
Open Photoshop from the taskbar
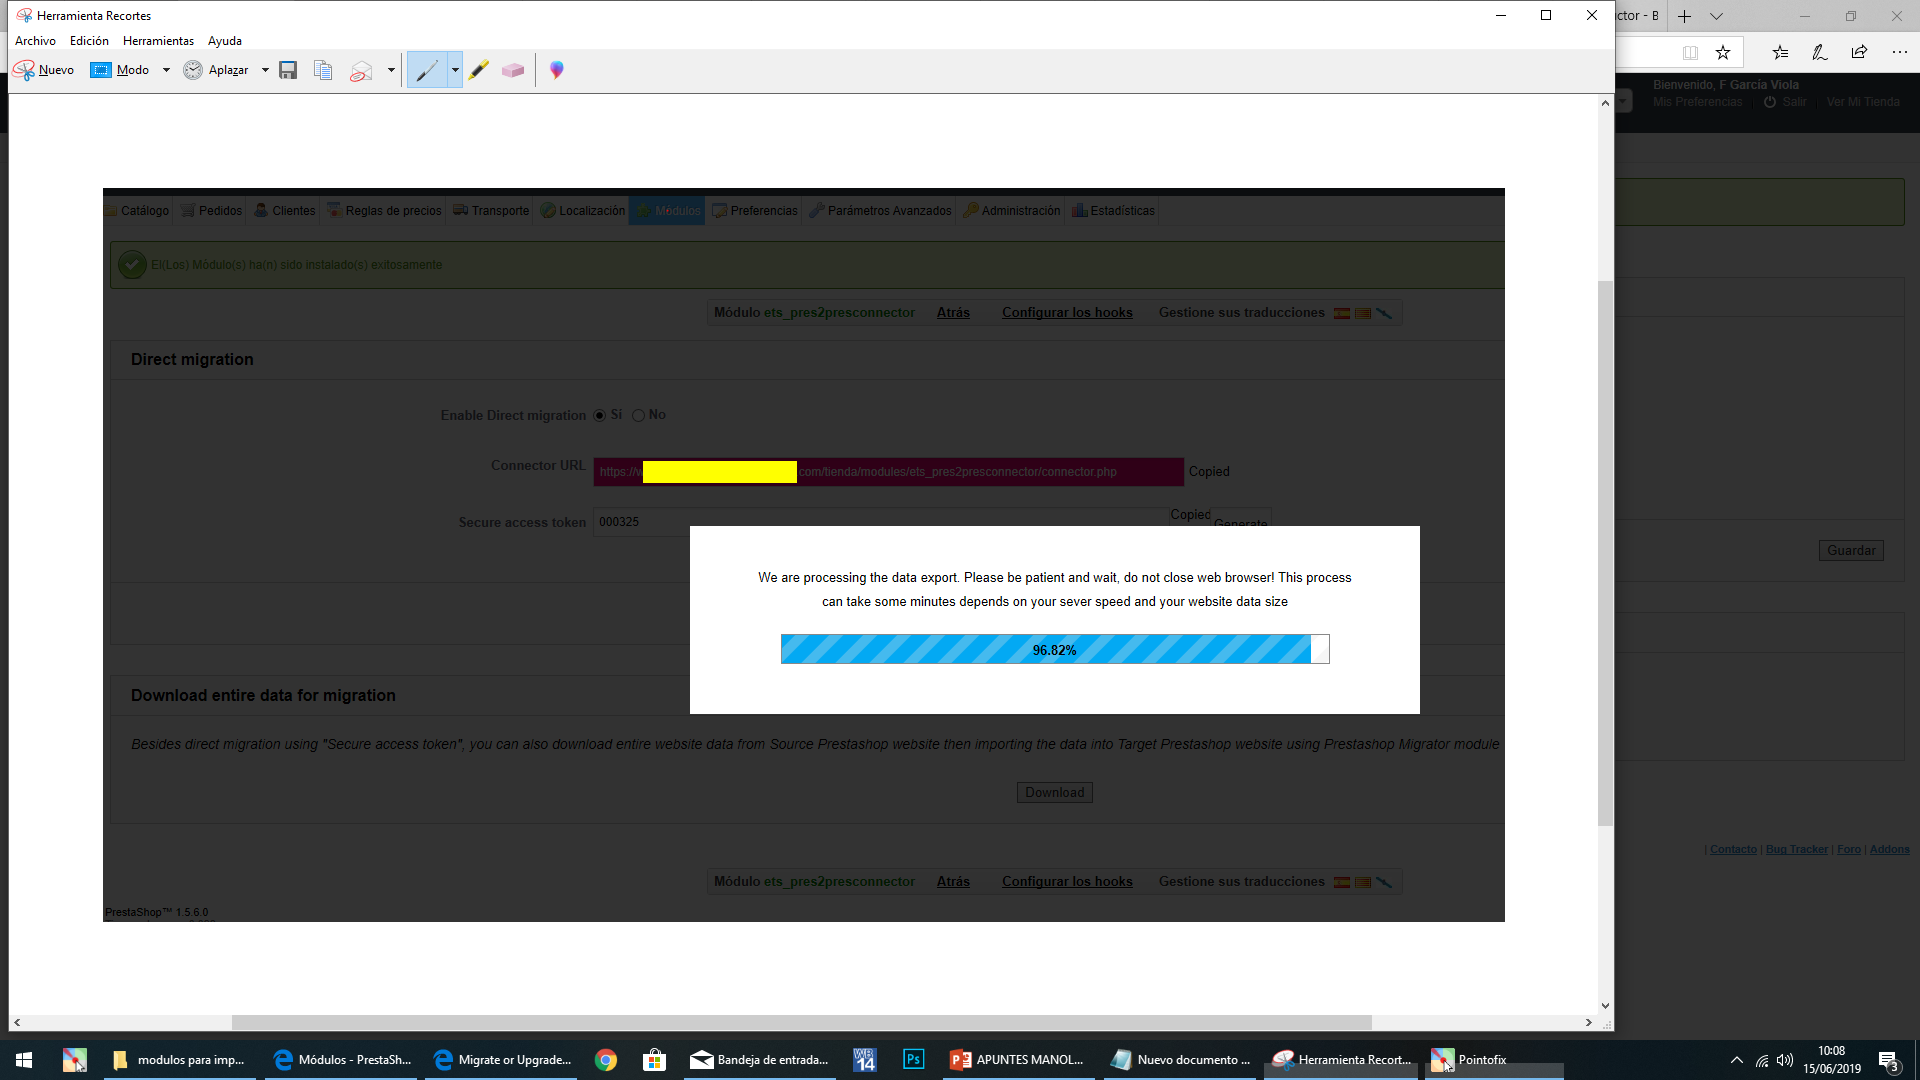(x=913, y=1059)
